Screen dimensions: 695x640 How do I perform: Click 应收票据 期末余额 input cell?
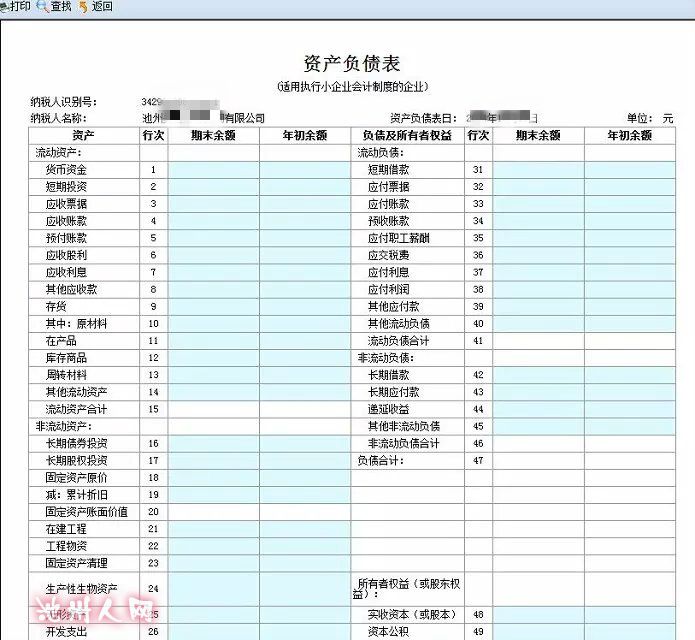214,204
